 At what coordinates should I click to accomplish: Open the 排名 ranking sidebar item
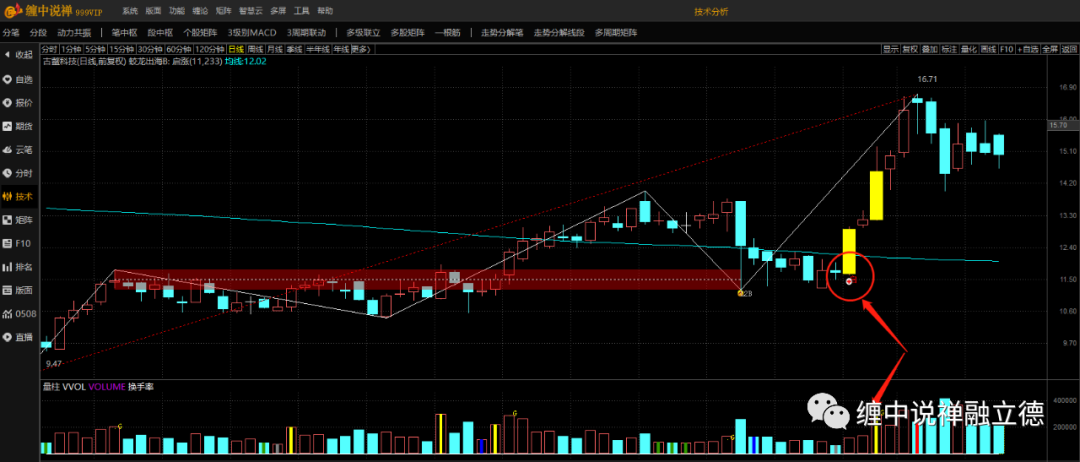(19, 266)
